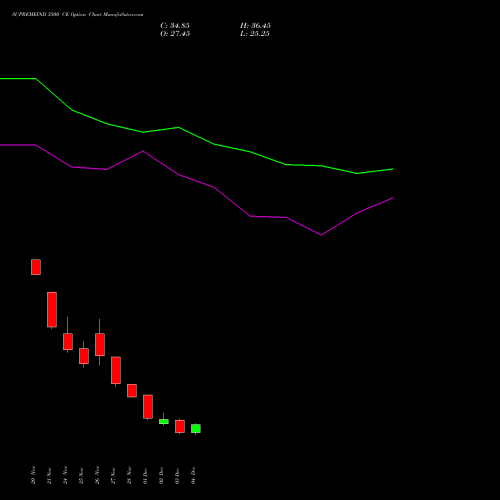Click the tall red candlestick for 21 Nov
The width and height of the screenshot is (500, 500).
[x=52, y=310]
